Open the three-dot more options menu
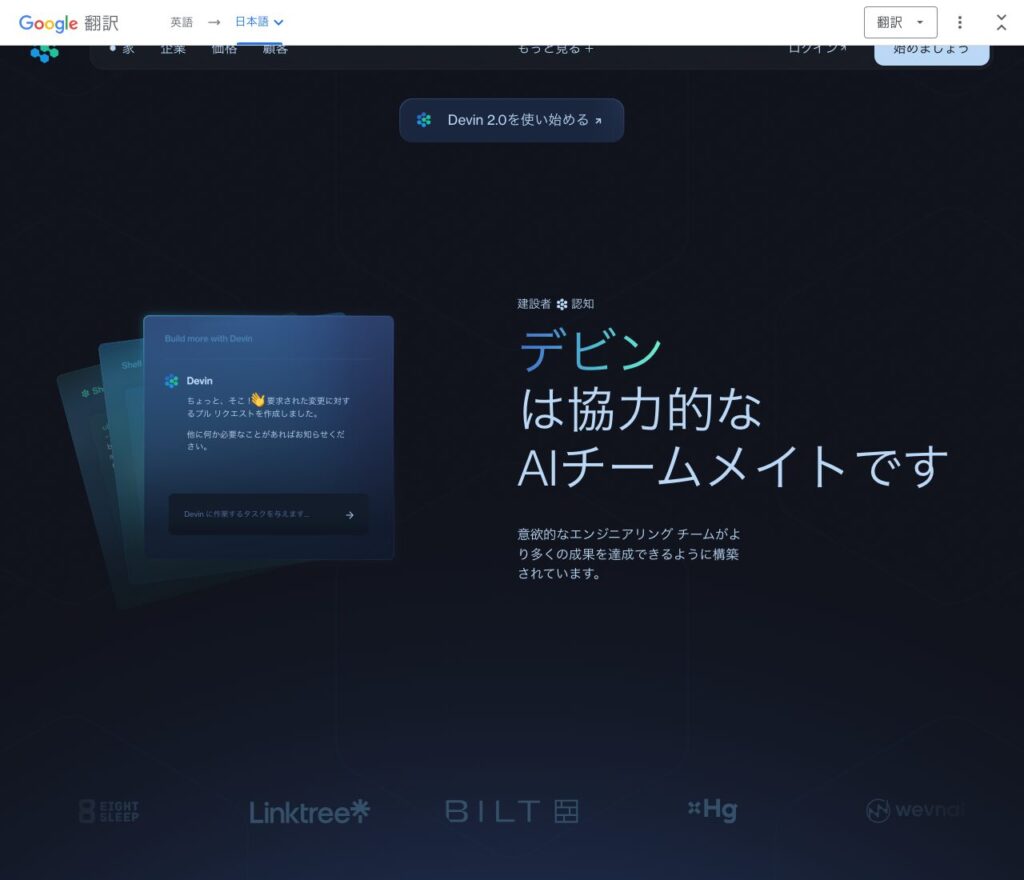 (x=959, y=23)
